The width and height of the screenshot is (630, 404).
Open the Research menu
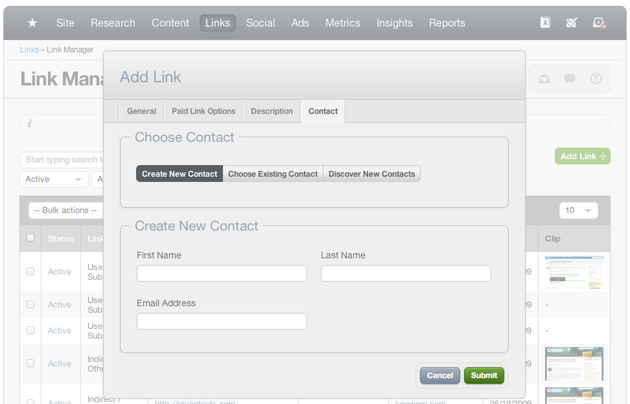[113, 23]
